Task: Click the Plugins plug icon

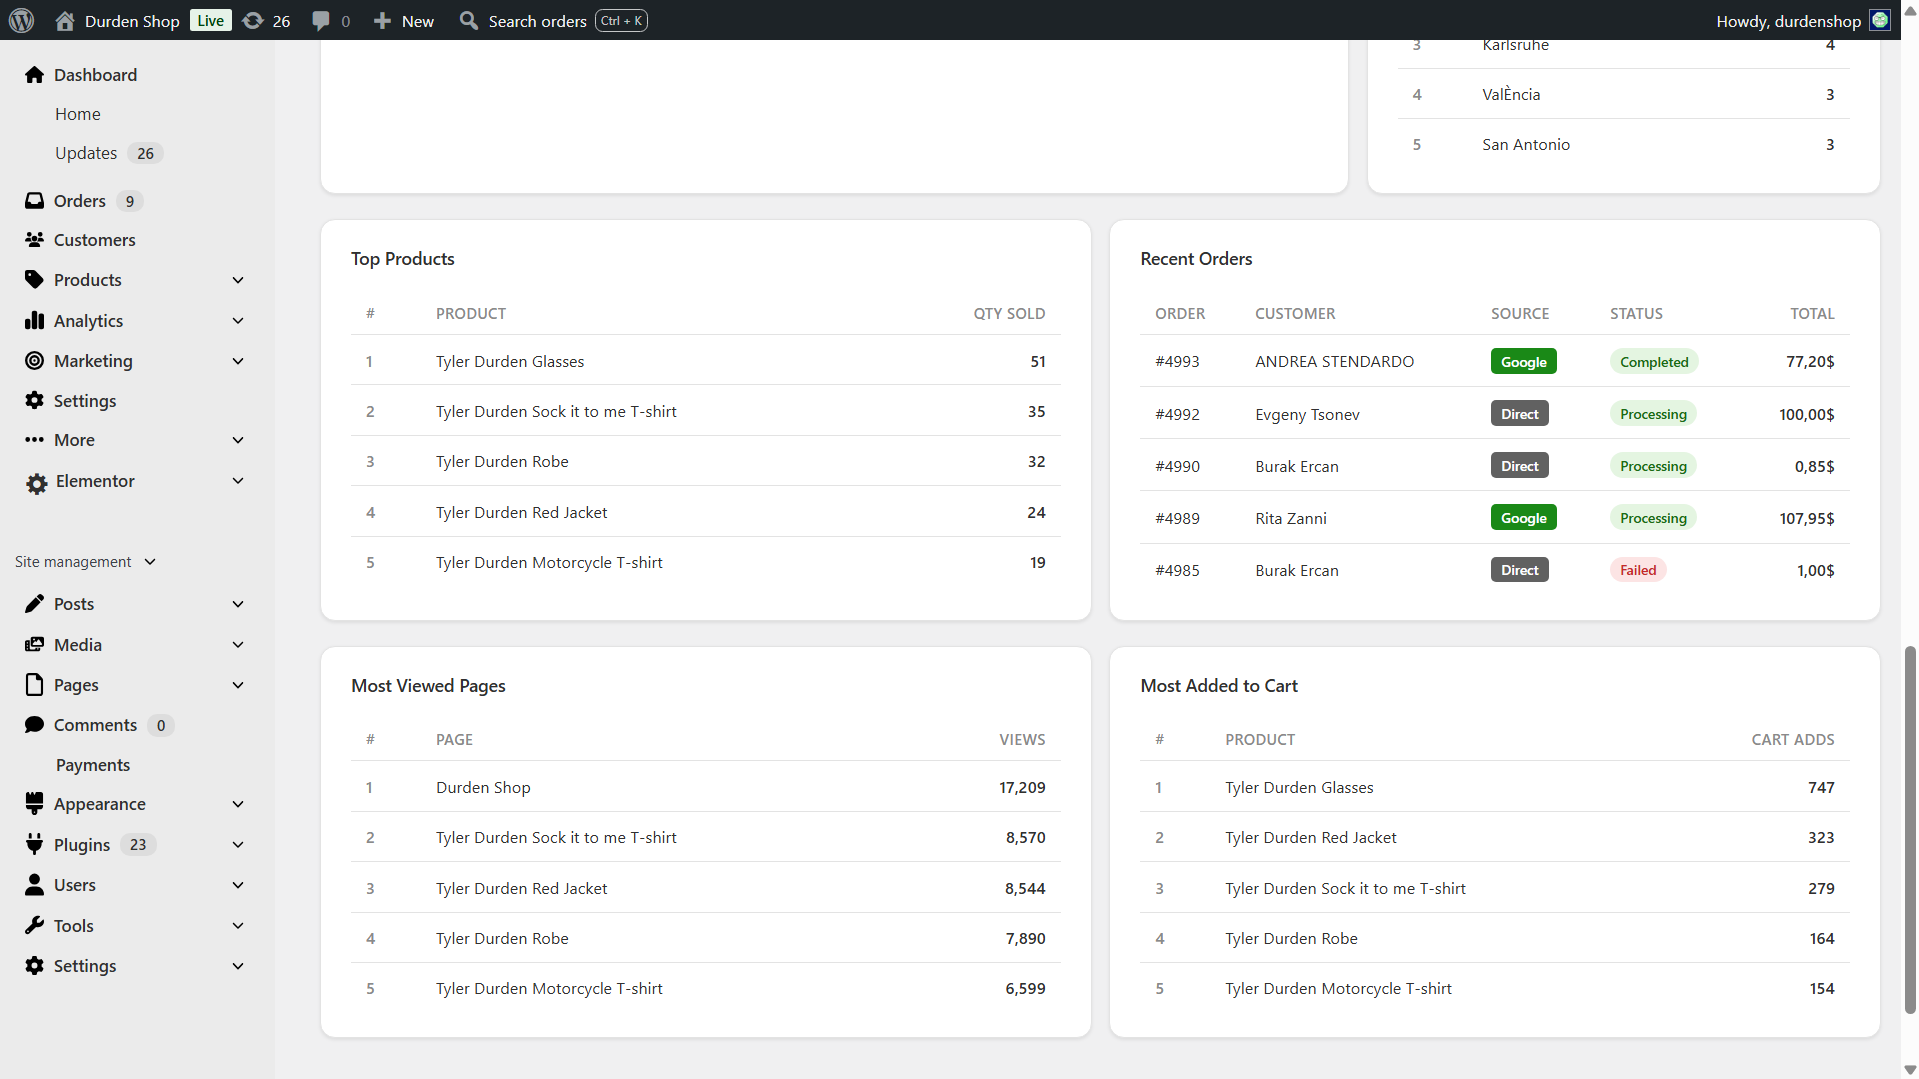Action: coord(35,845)
